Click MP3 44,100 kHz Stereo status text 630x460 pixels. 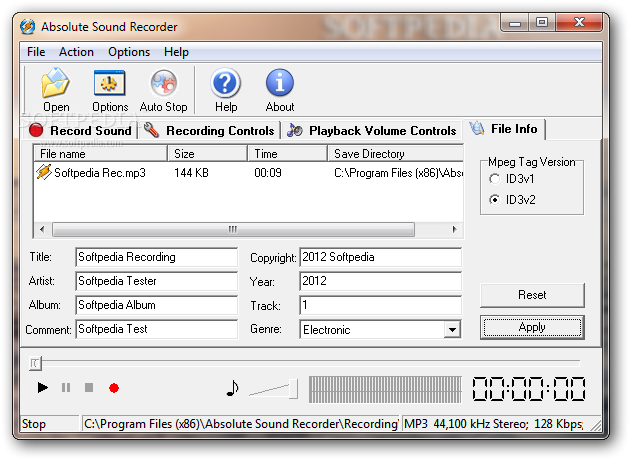493,424
